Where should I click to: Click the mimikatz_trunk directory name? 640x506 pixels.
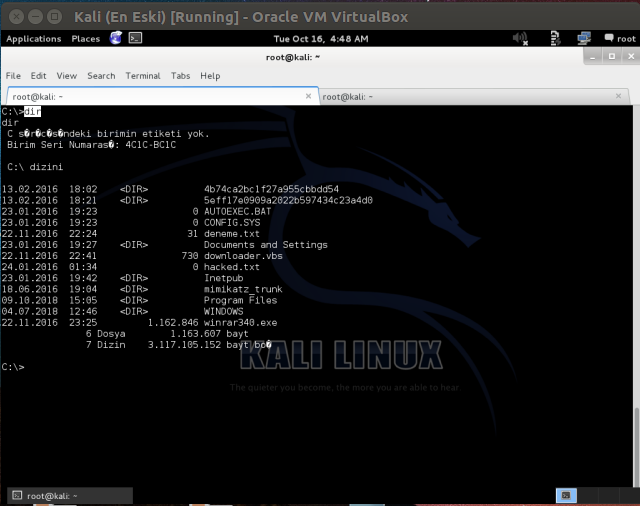pyautogui.click(x=243, y=289)
